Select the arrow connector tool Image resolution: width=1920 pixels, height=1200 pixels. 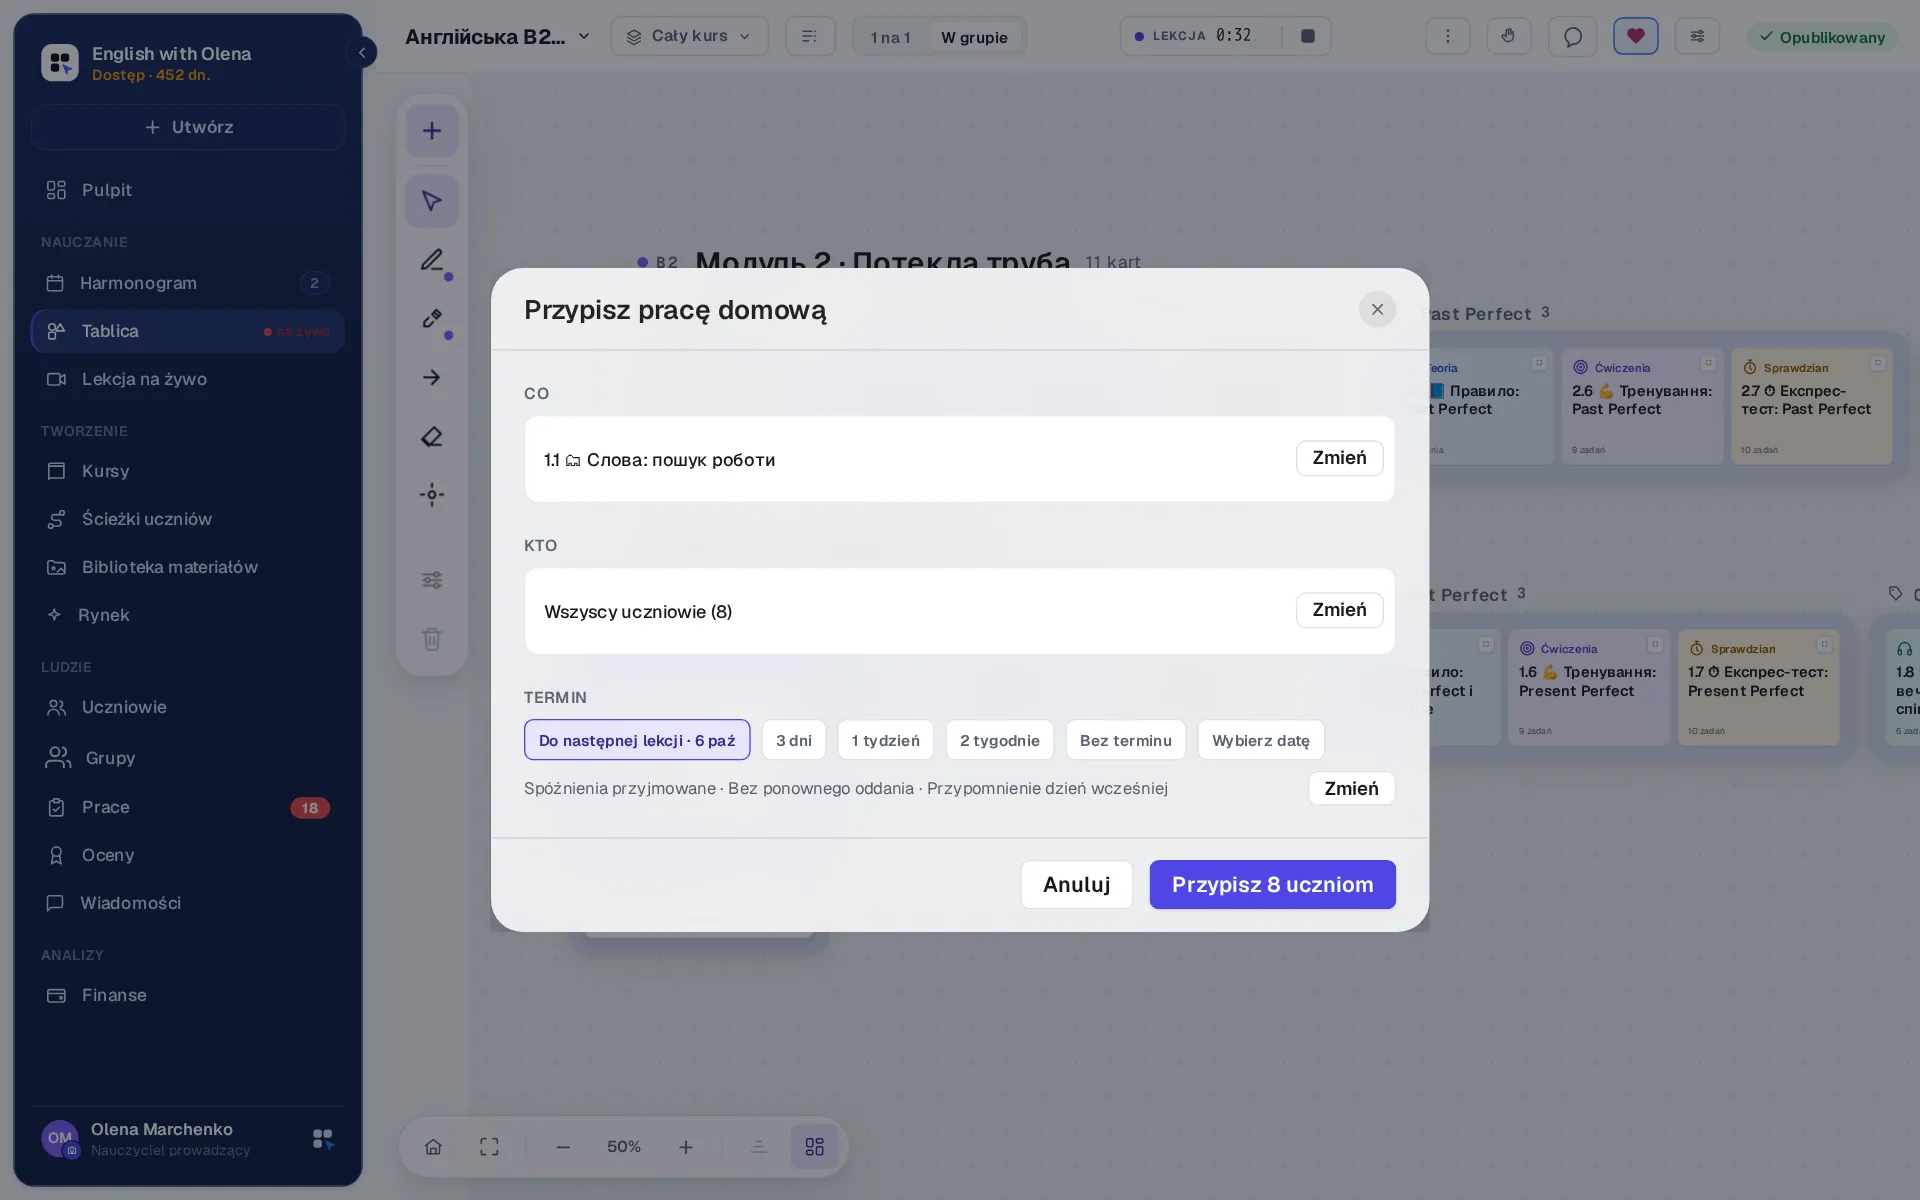[432, 377]
